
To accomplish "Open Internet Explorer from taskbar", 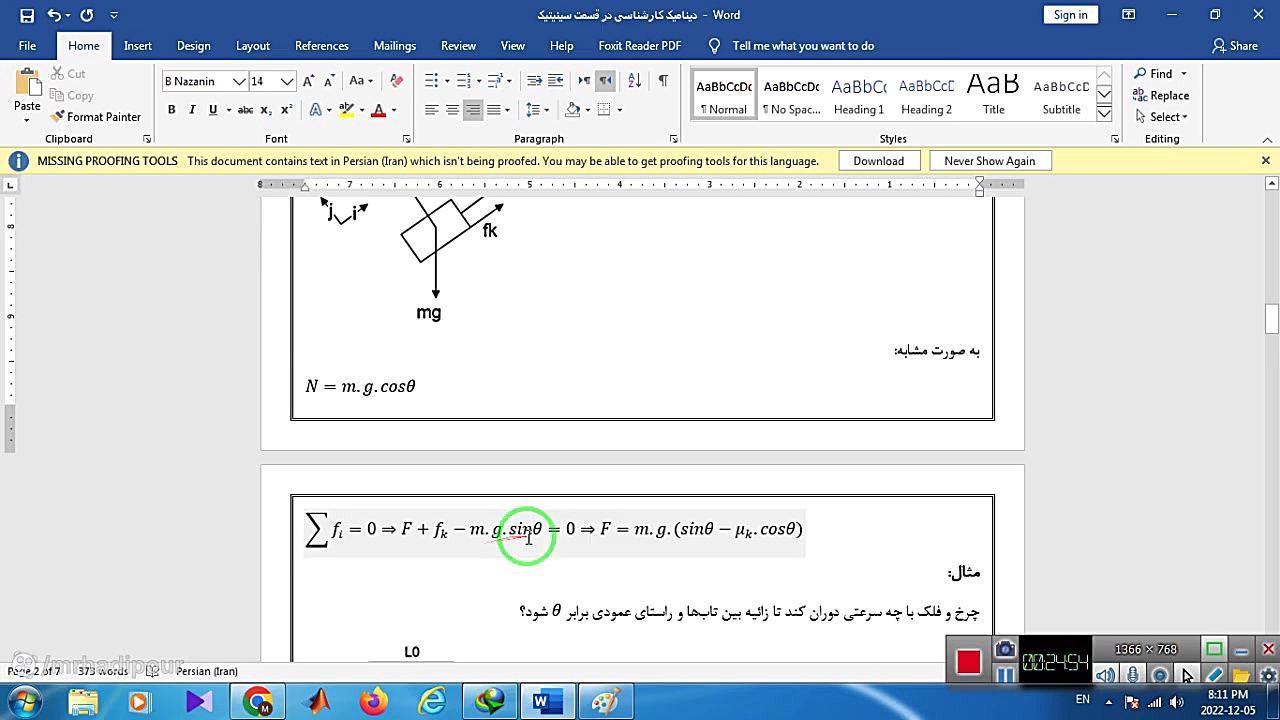I will pyautogui.click(x=432, y=702).
